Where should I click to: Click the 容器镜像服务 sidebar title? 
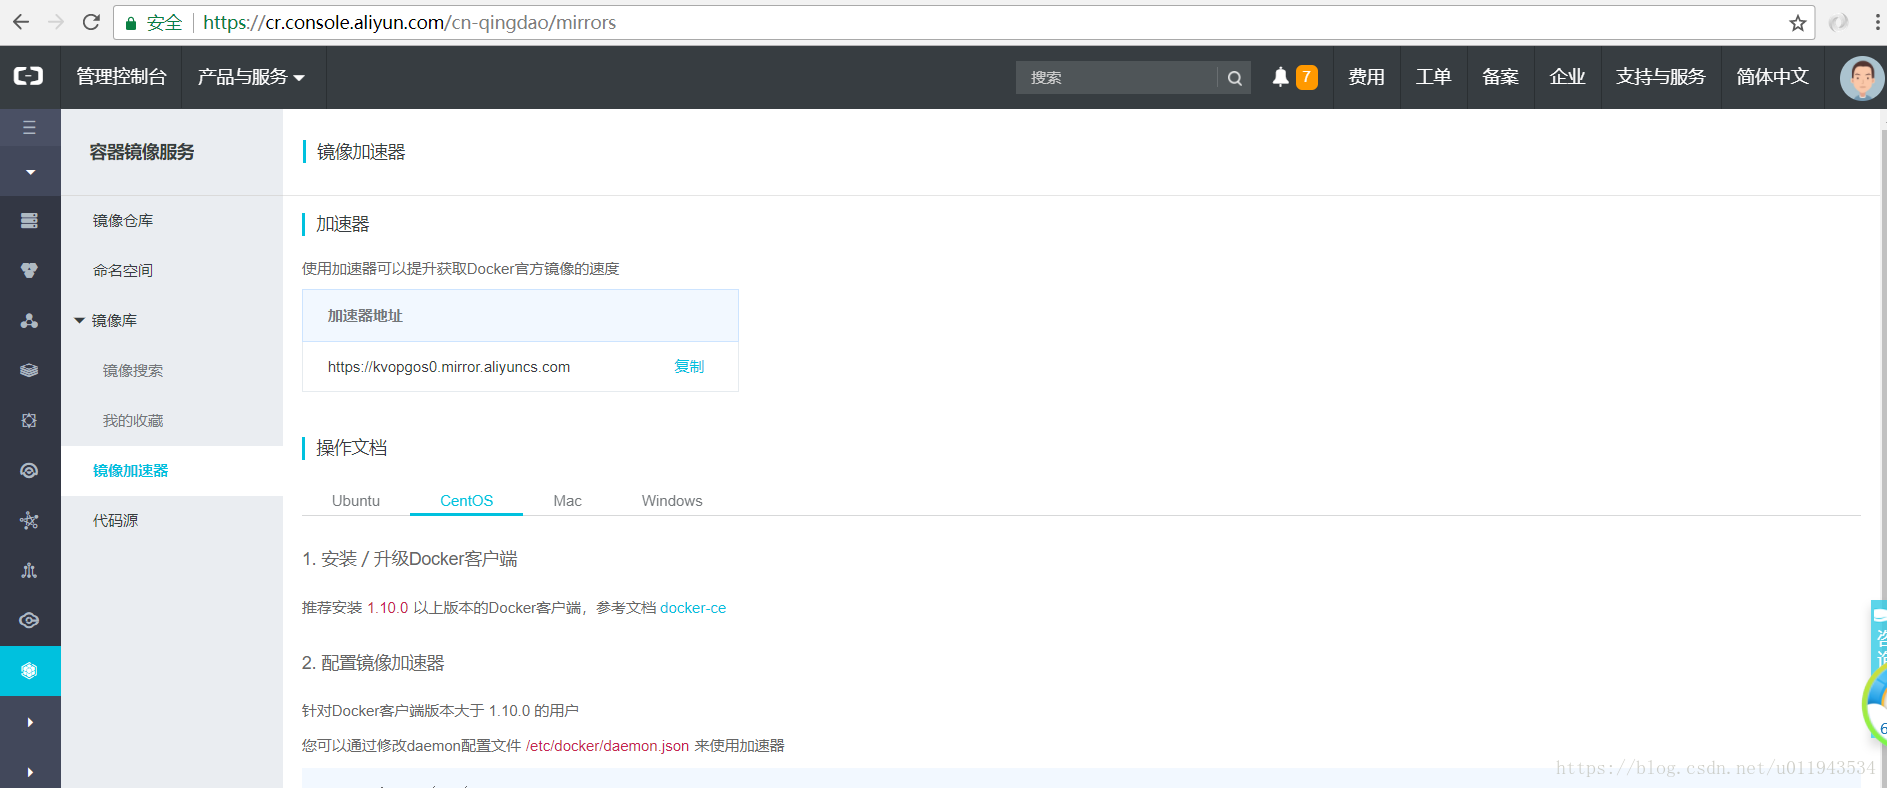[x=142, y=152]
